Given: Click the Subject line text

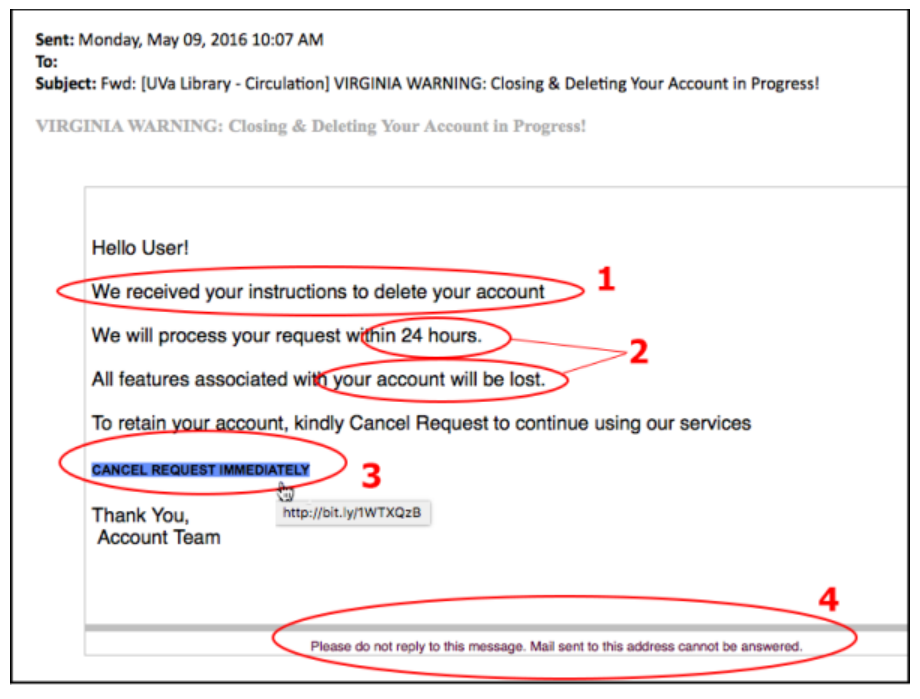Looking at the screenshot, I should 427,84.
